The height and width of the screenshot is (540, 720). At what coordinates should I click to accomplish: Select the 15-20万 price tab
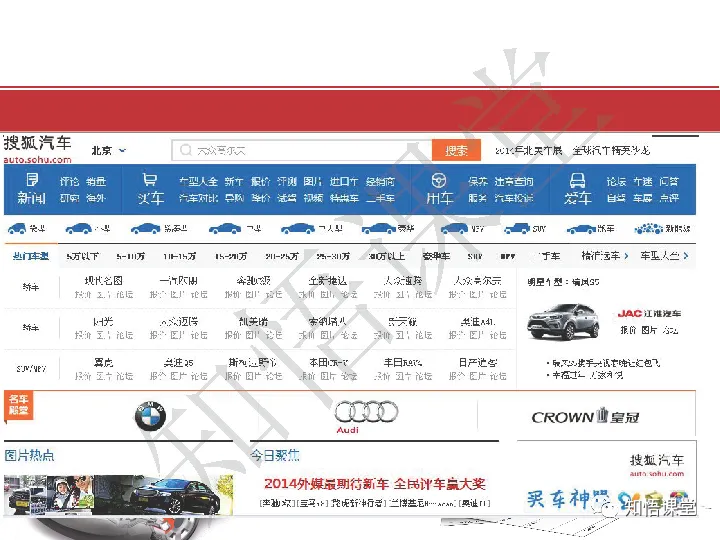click(x=231, y=256)
